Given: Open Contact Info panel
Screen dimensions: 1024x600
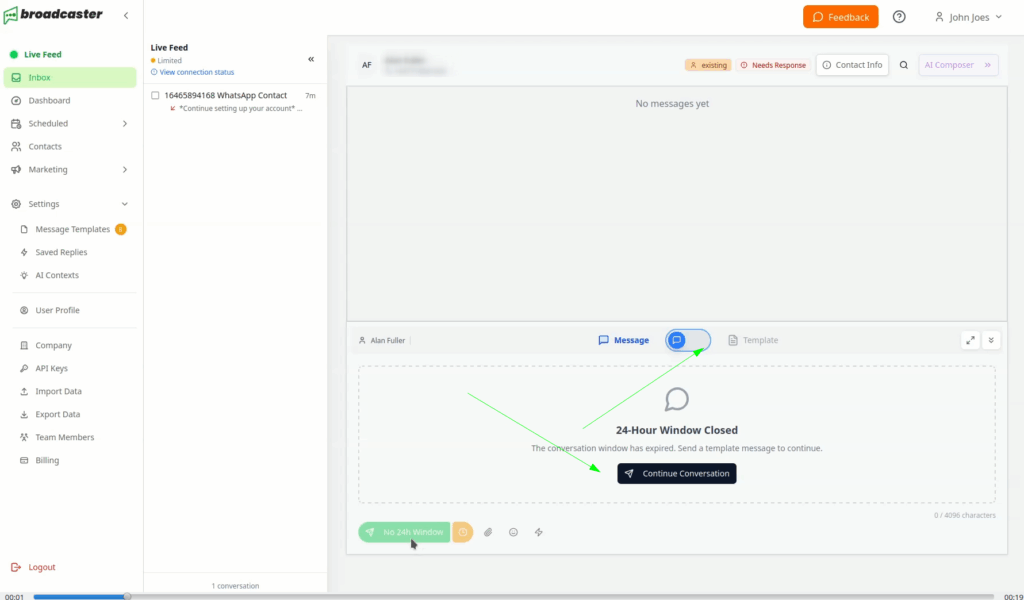Looking at the screenshot, I should point(852,65).
